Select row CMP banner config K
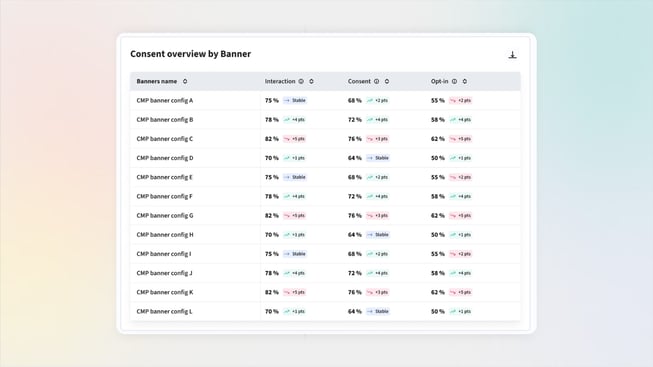Viewport: 653px width, 367px height. [x=325, y=292]
